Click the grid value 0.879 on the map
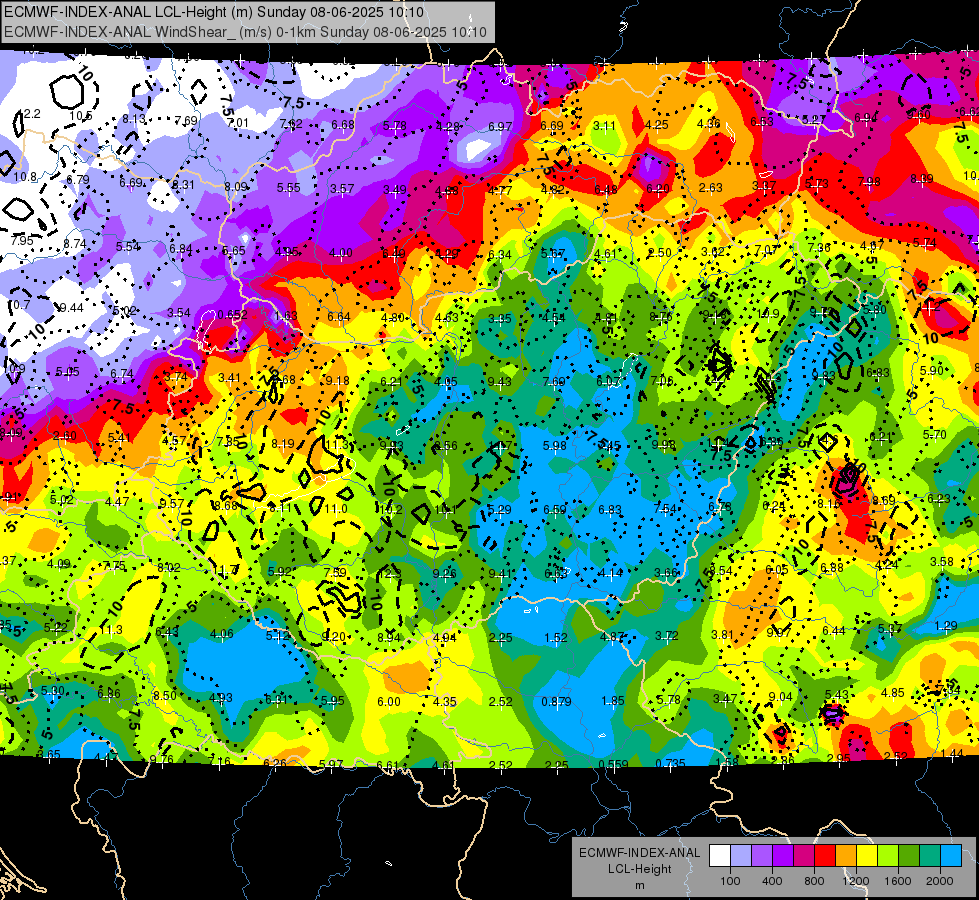The width and height of the screenshot is (979, 900). pyautogui.click(x=556, y=702)
